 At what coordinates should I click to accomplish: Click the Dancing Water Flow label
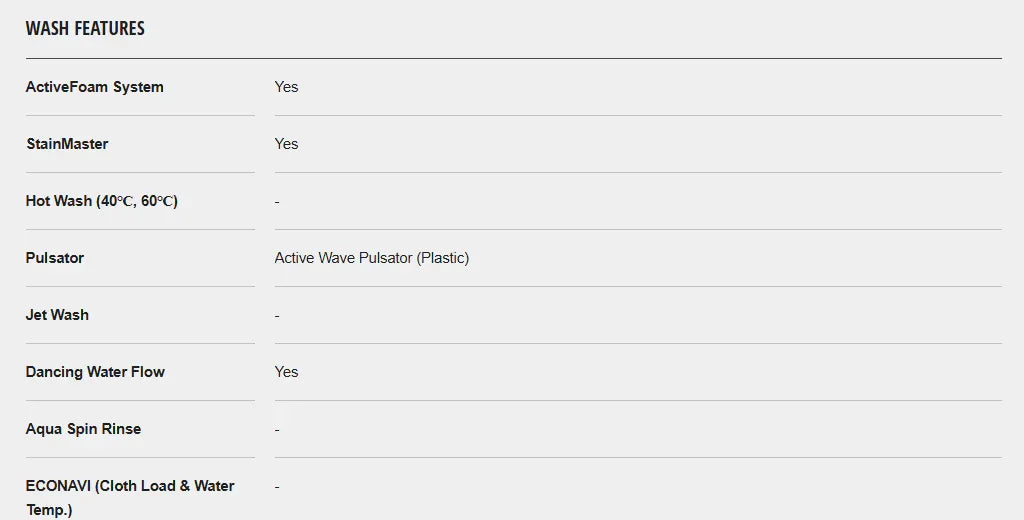95,372
